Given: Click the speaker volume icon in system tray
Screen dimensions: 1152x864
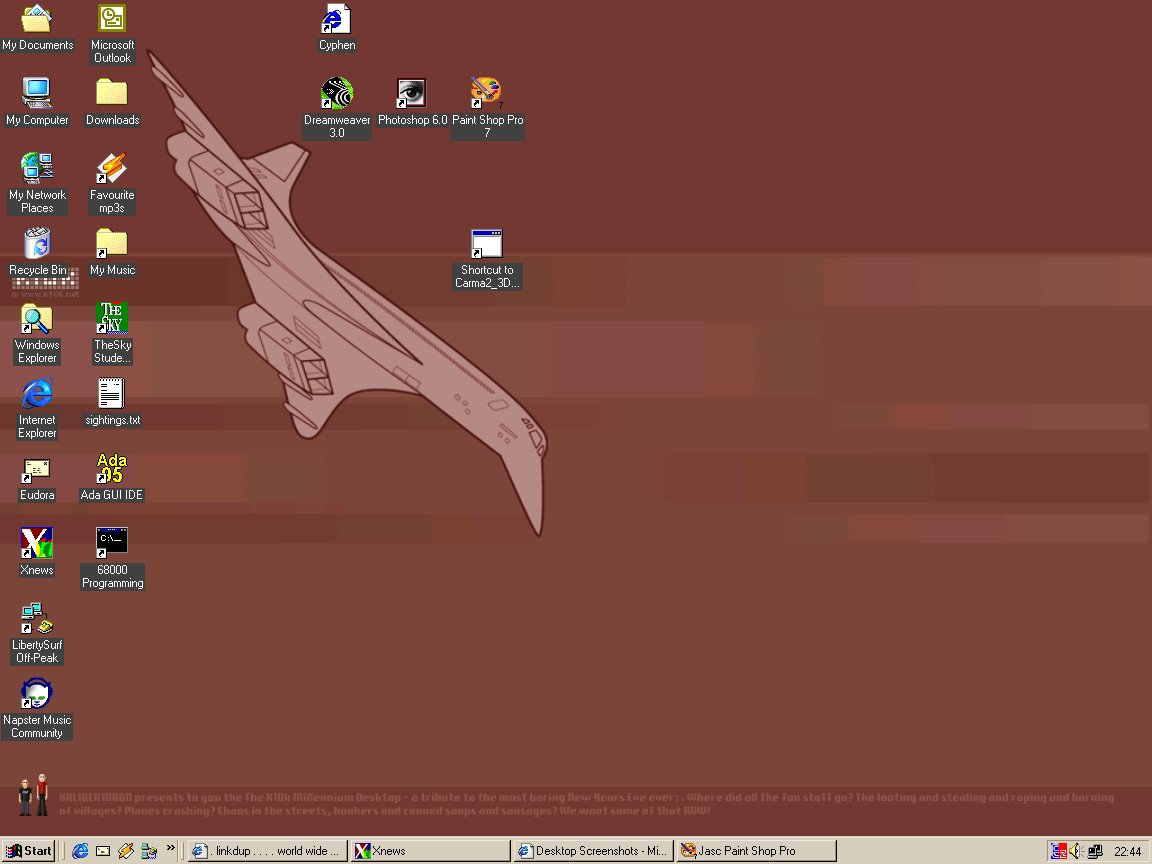Looking at the screenshot, I should pos(1076,851).
